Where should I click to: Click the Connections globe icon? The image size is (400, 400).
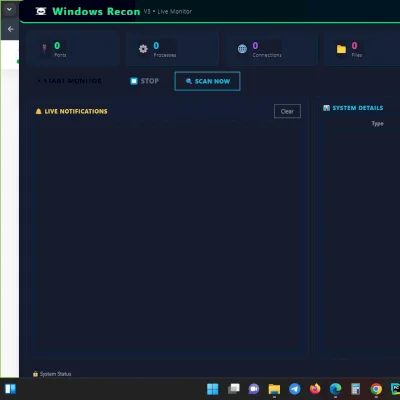[x=242, y=49]
